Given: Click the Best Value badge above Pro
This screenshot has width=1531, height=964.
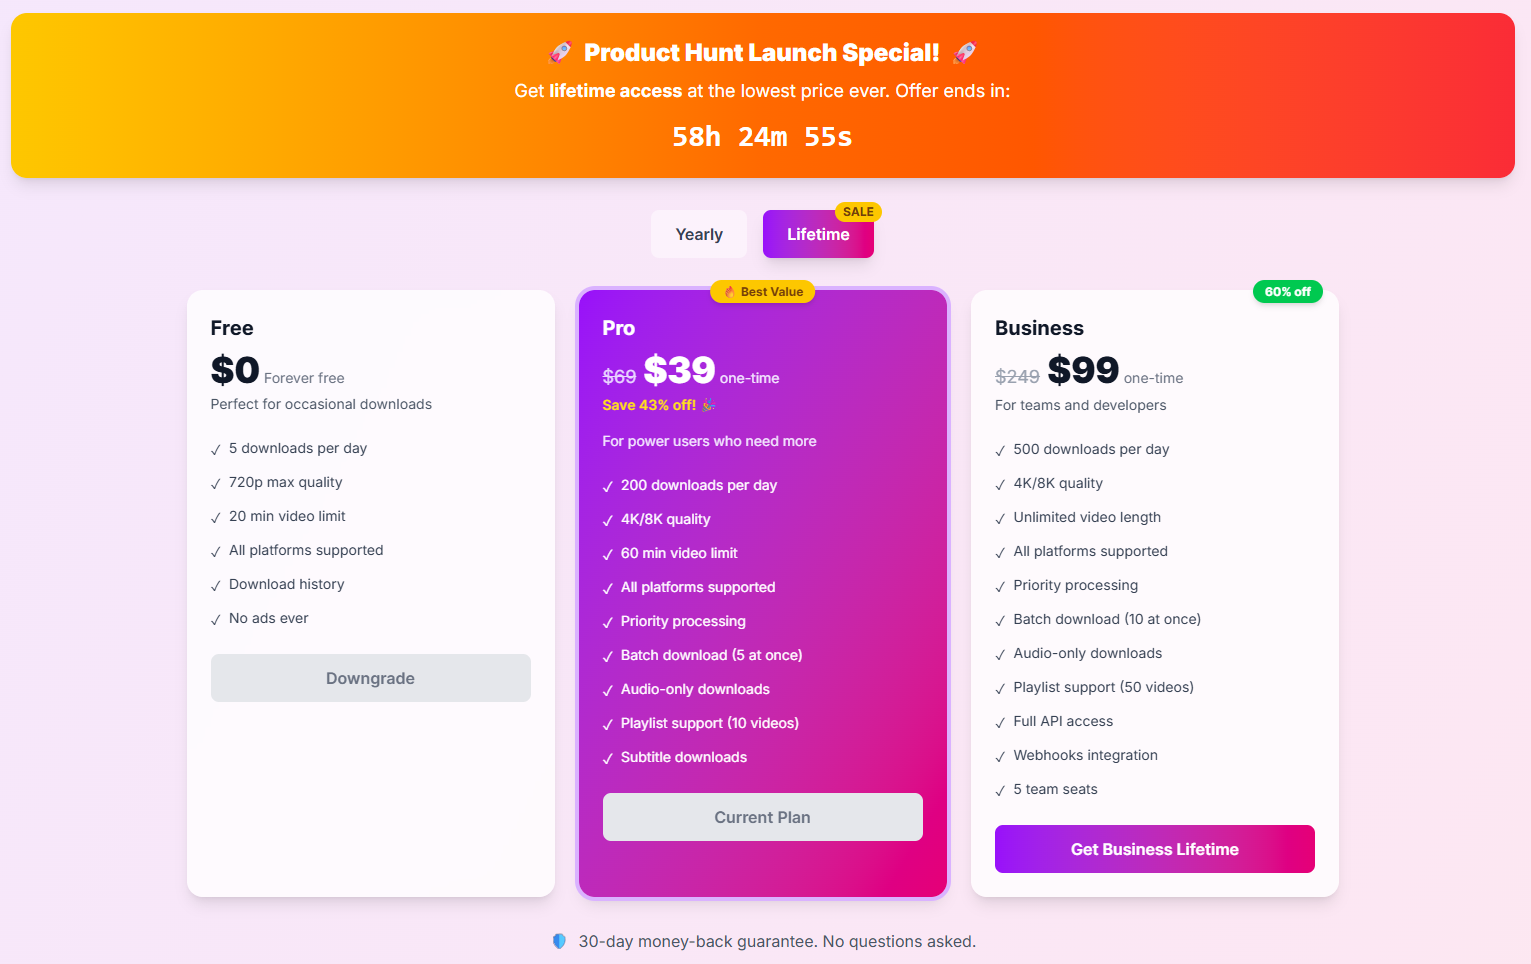Looking at the screenshot, I should tap(762, 291).
